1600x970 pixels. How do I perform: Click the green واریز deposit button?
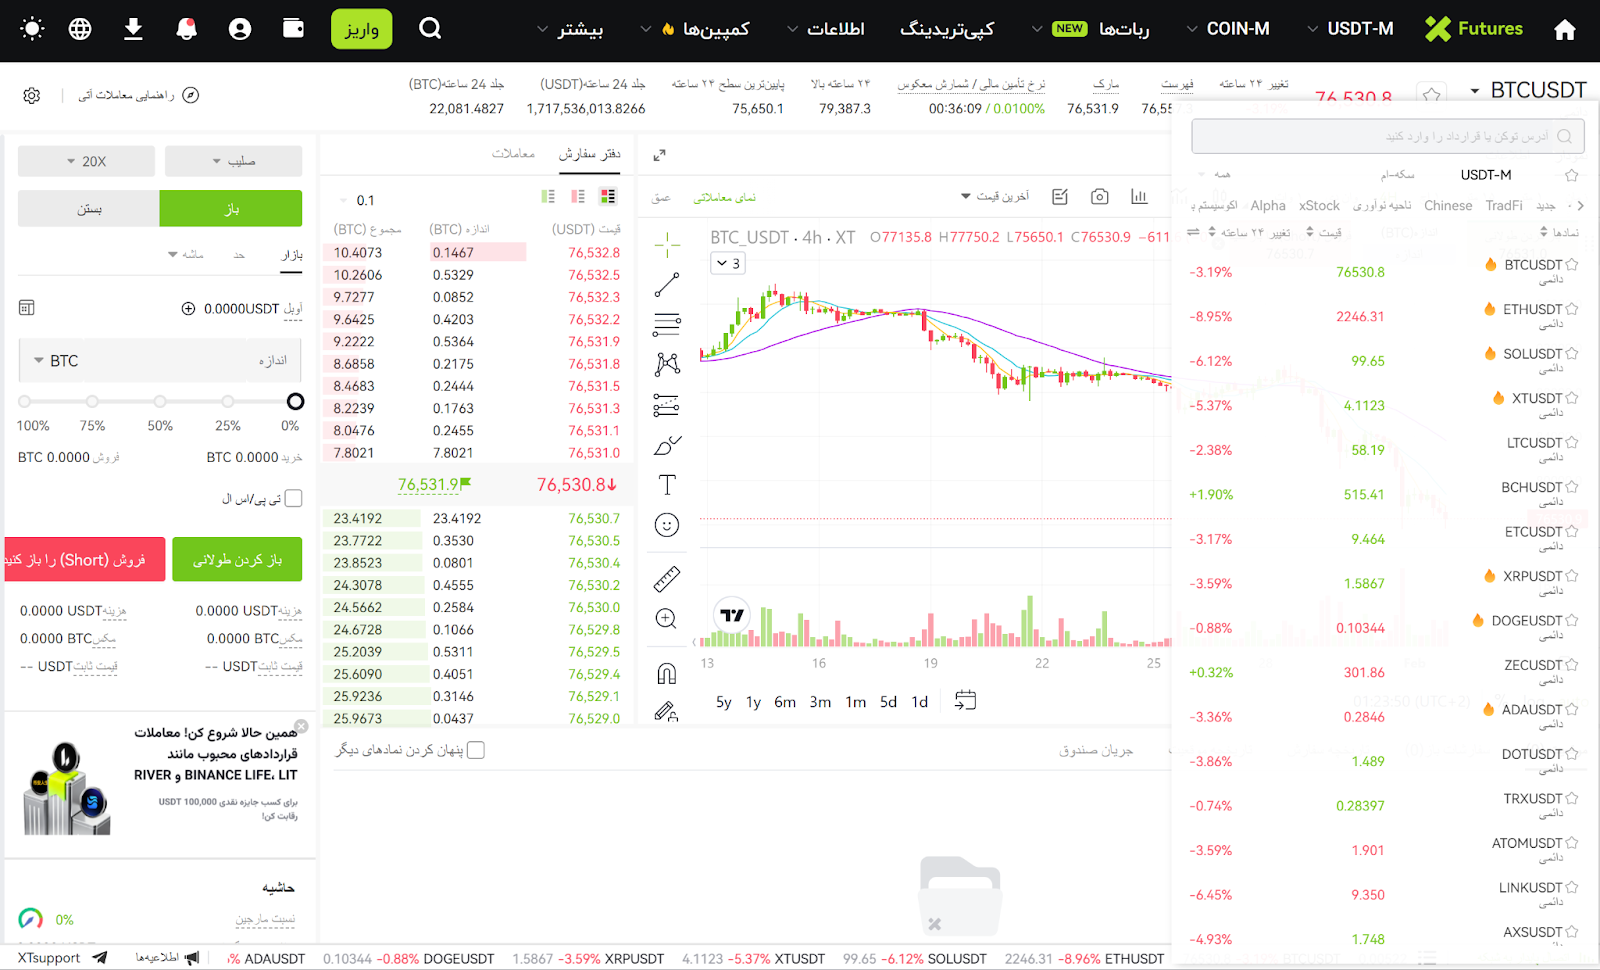click(361, 29)
